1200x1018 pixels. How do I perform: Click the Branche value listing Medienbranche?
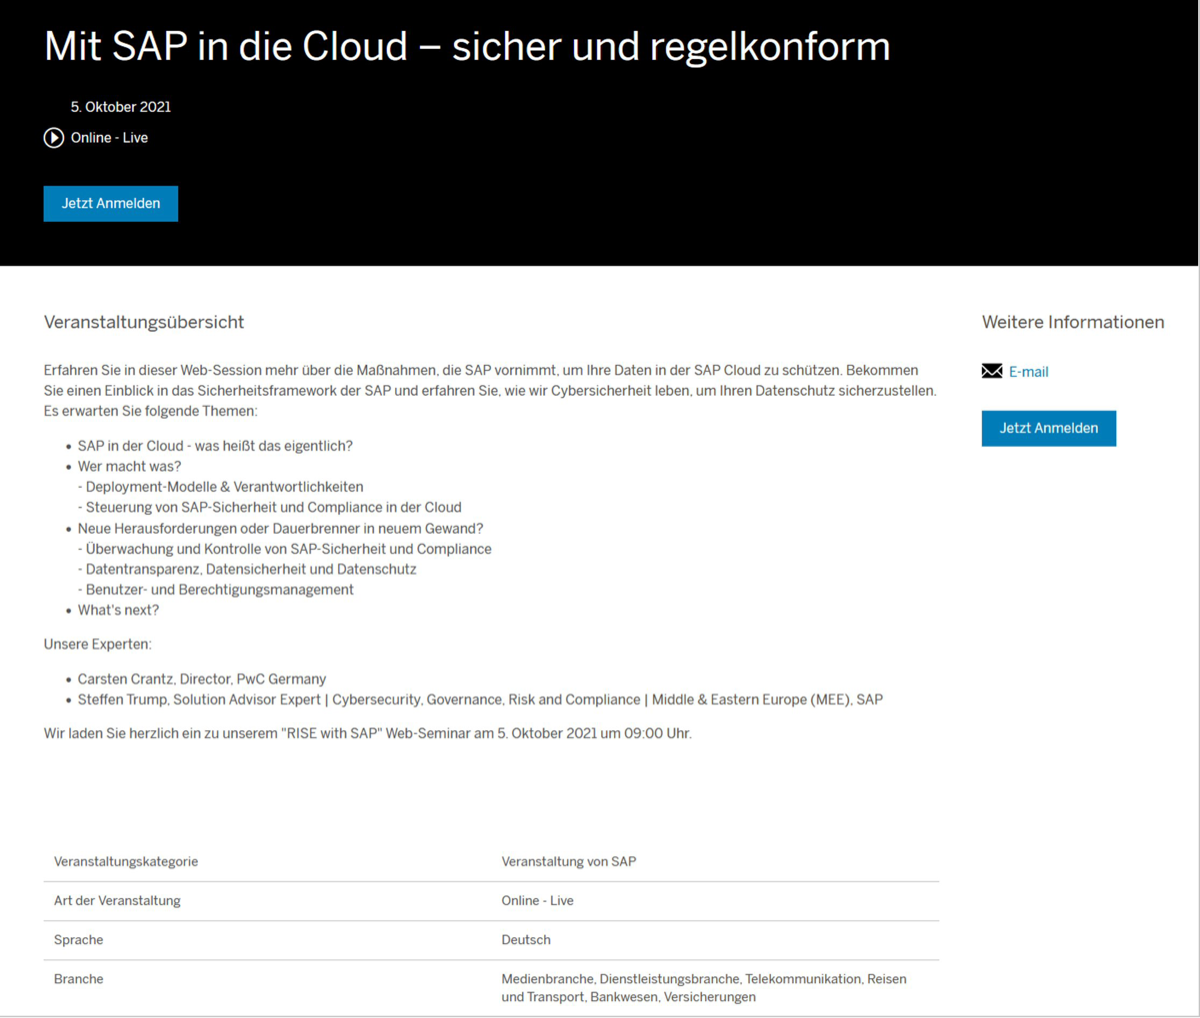point(704,988)
